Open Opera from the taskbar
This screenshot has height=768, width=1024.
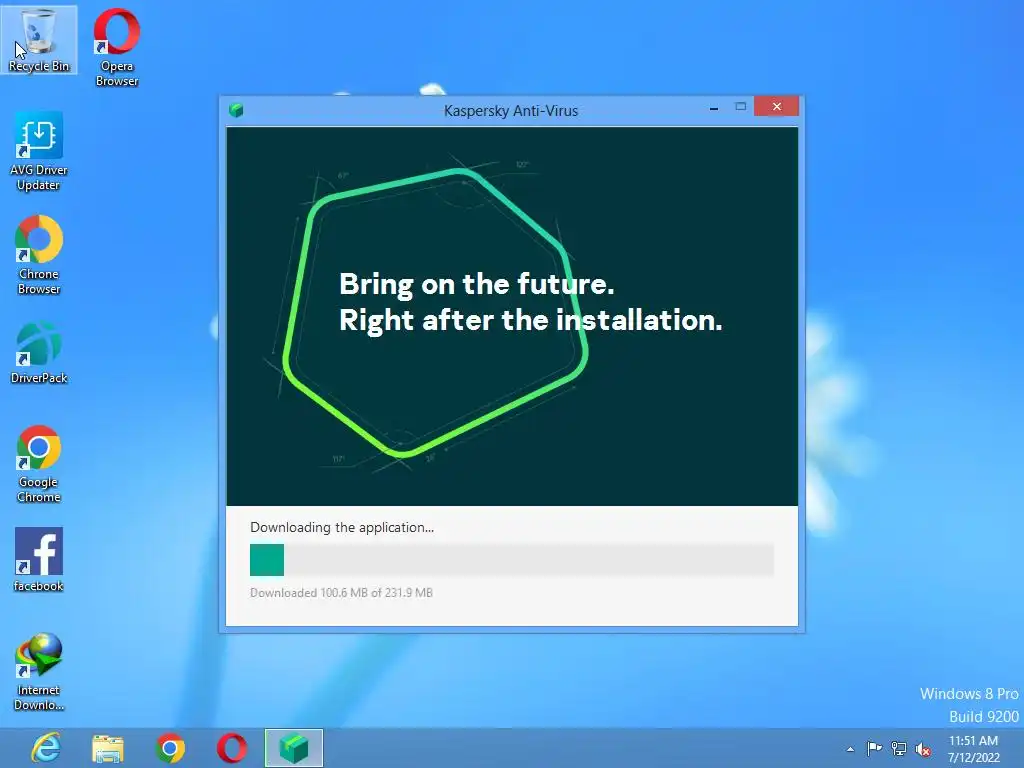click(232, 748)
